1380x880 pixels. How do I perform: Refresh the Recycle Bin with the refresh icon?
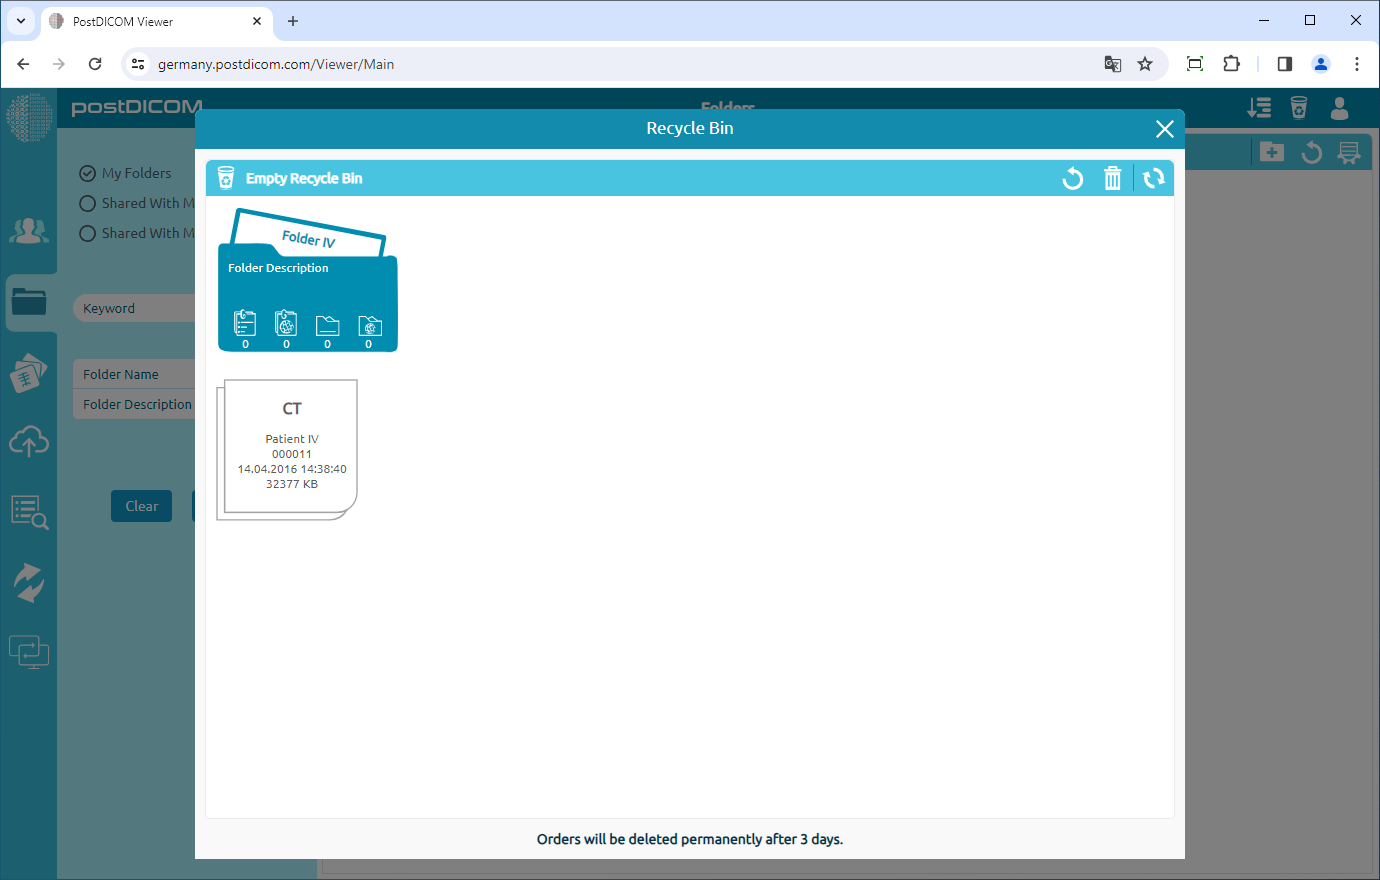(1154, 178)
